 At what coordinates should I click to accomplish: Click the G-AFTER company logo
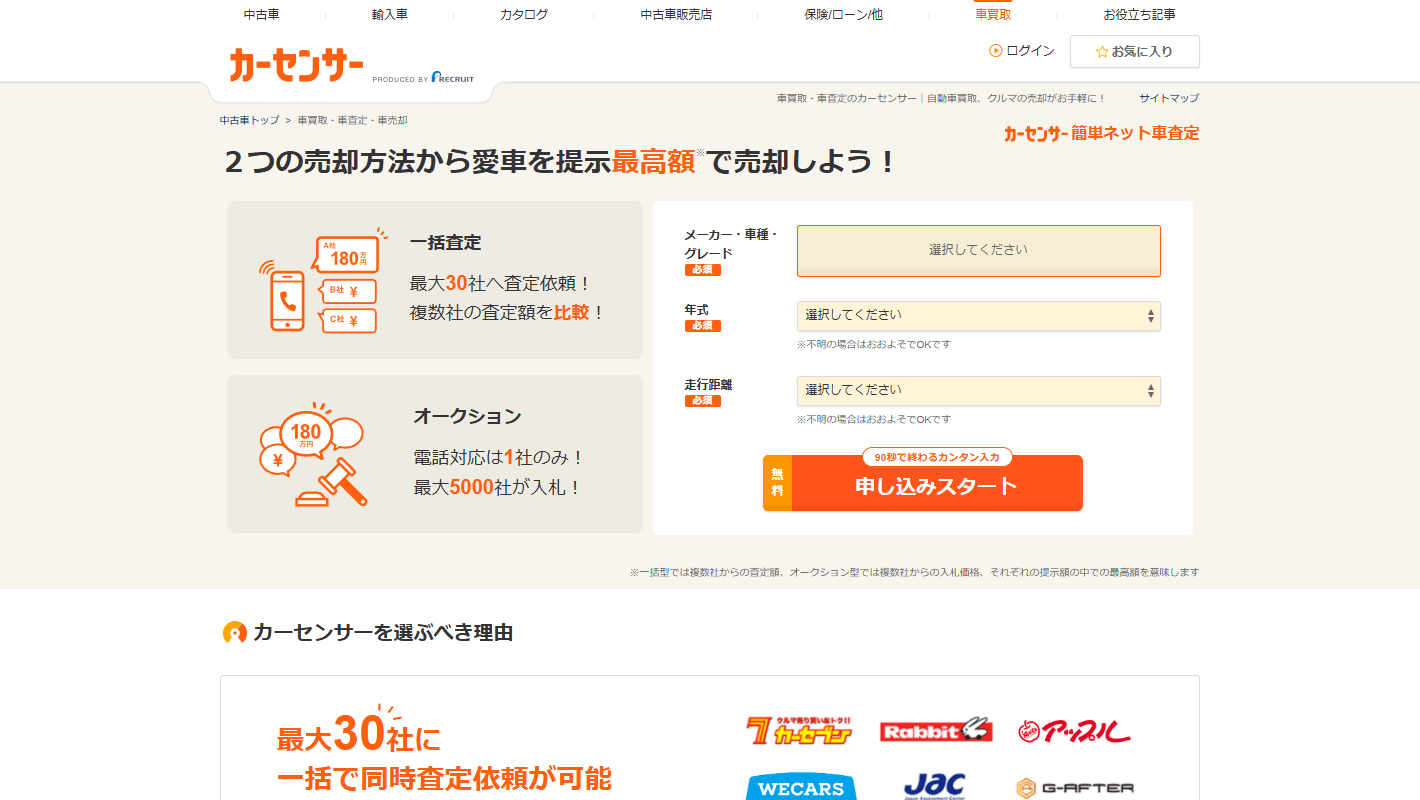pos(1075,788)
